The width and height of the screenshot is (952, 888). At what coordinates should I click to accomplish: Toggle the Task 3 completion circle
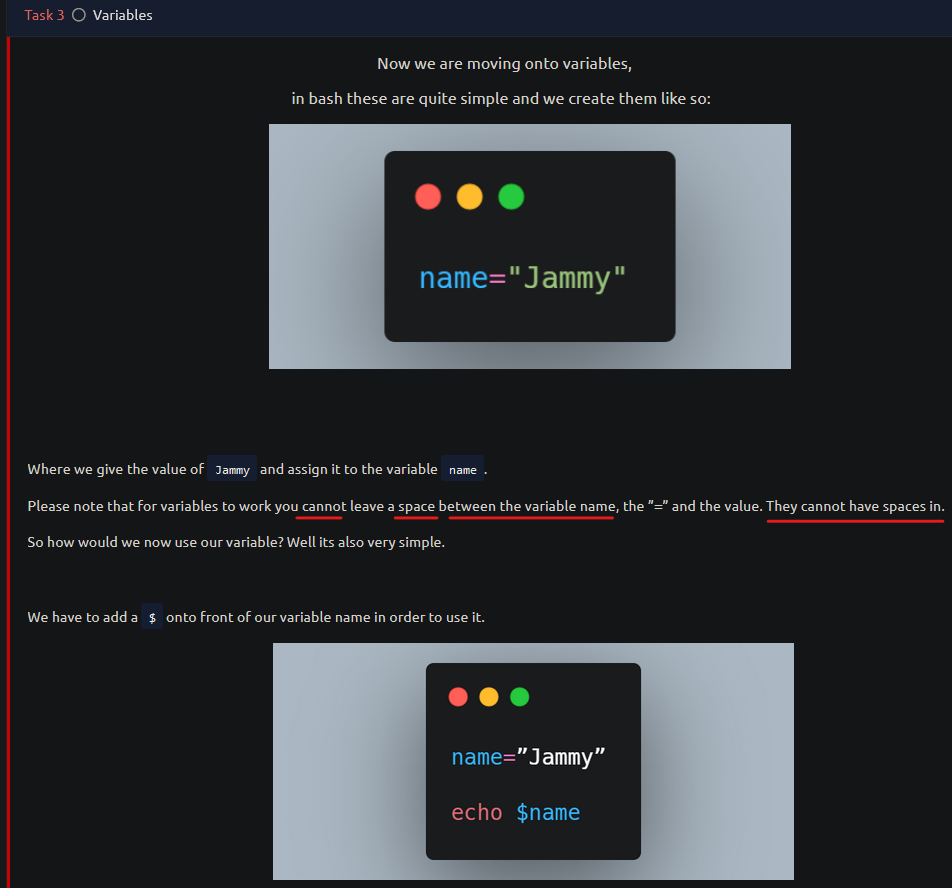point(79,15)
